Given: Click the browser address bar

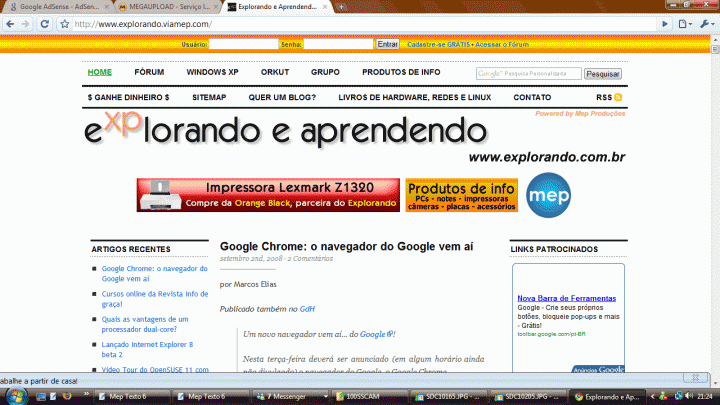Looking at the screenshot, I should (x=365, y=24).
